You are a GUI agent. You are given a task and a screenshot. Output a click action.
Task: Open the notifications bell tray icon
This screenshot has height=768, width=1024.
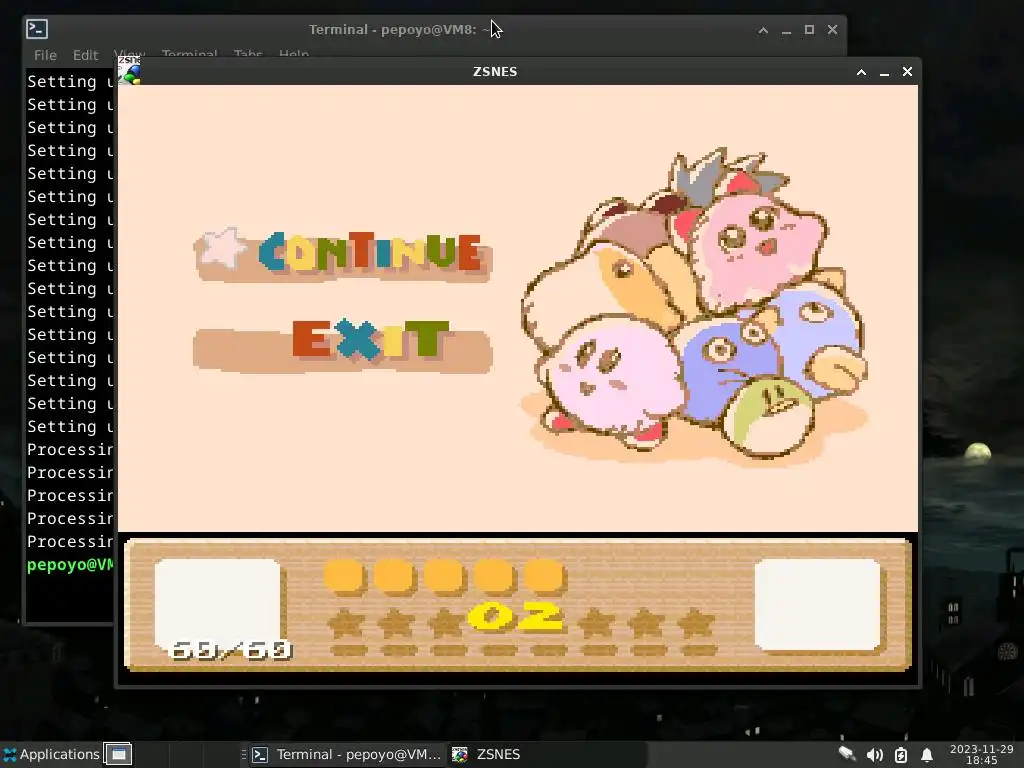pos(927,755)
